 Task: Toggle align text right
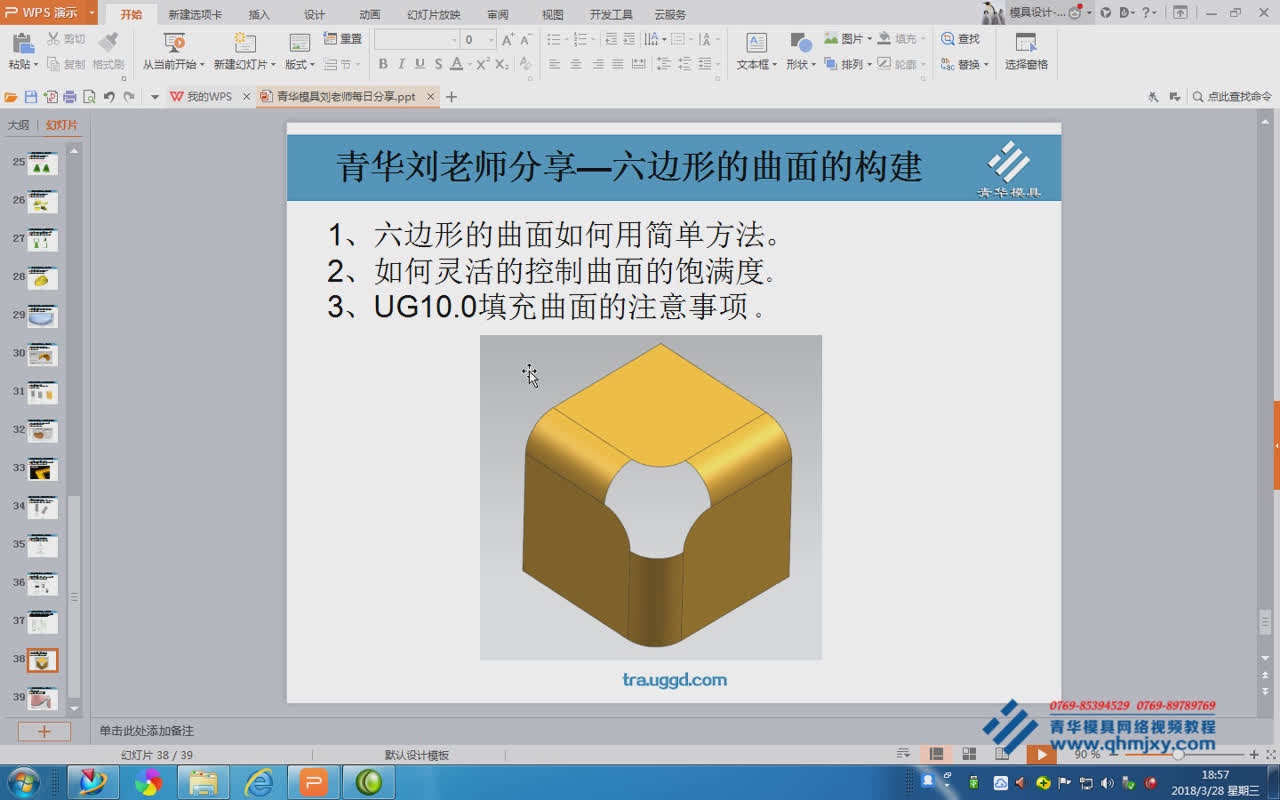(x=598, y=64)
